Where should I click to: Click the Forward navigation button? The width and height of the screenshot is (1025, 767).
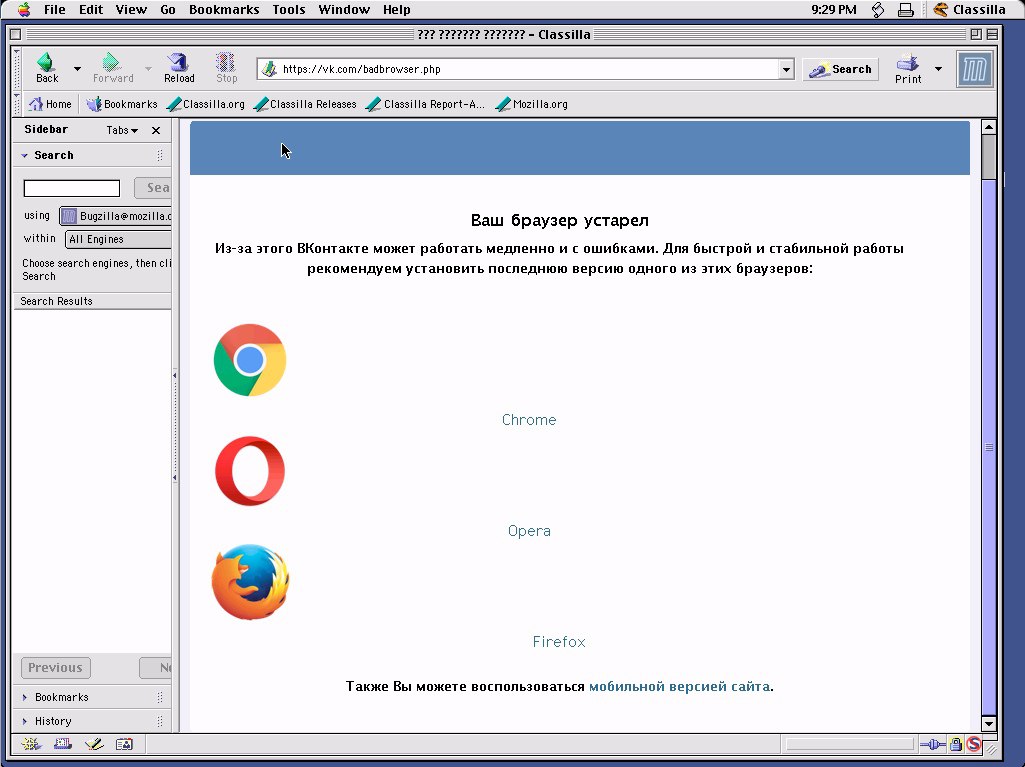coord(112,68)
